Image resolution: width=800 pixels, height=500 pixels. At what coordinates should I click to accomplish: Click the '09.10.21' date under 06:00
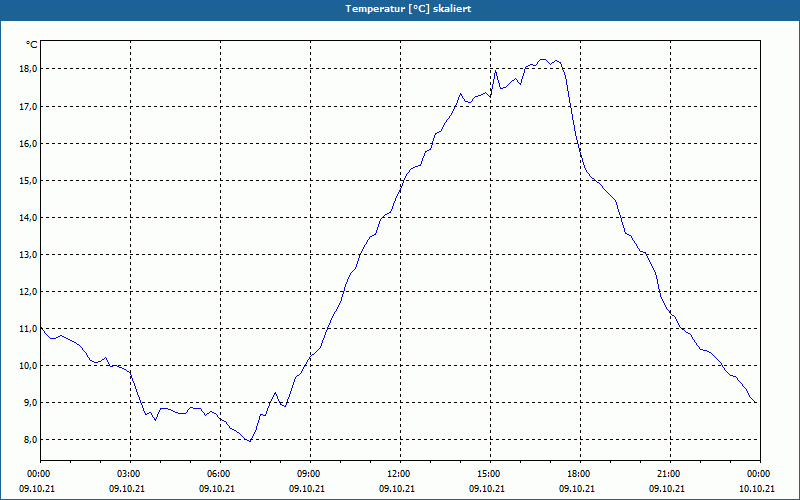click(x=217, y=489)
